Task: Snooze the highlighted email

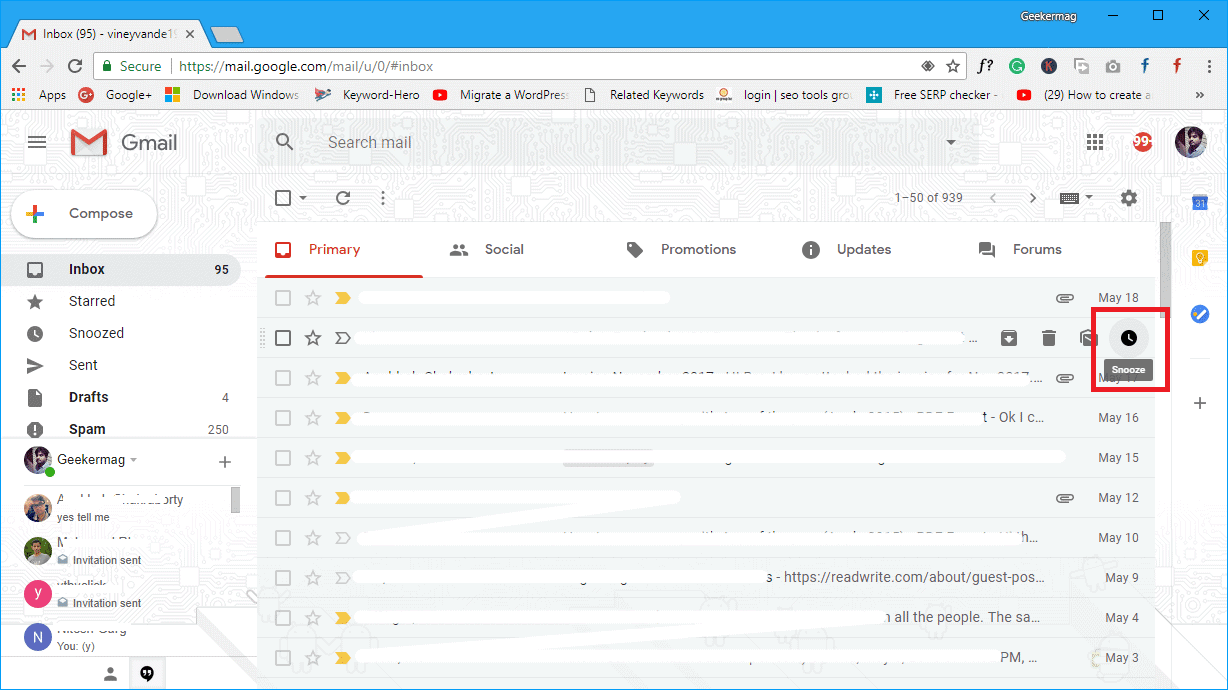Action: [x=1129, y=338]
